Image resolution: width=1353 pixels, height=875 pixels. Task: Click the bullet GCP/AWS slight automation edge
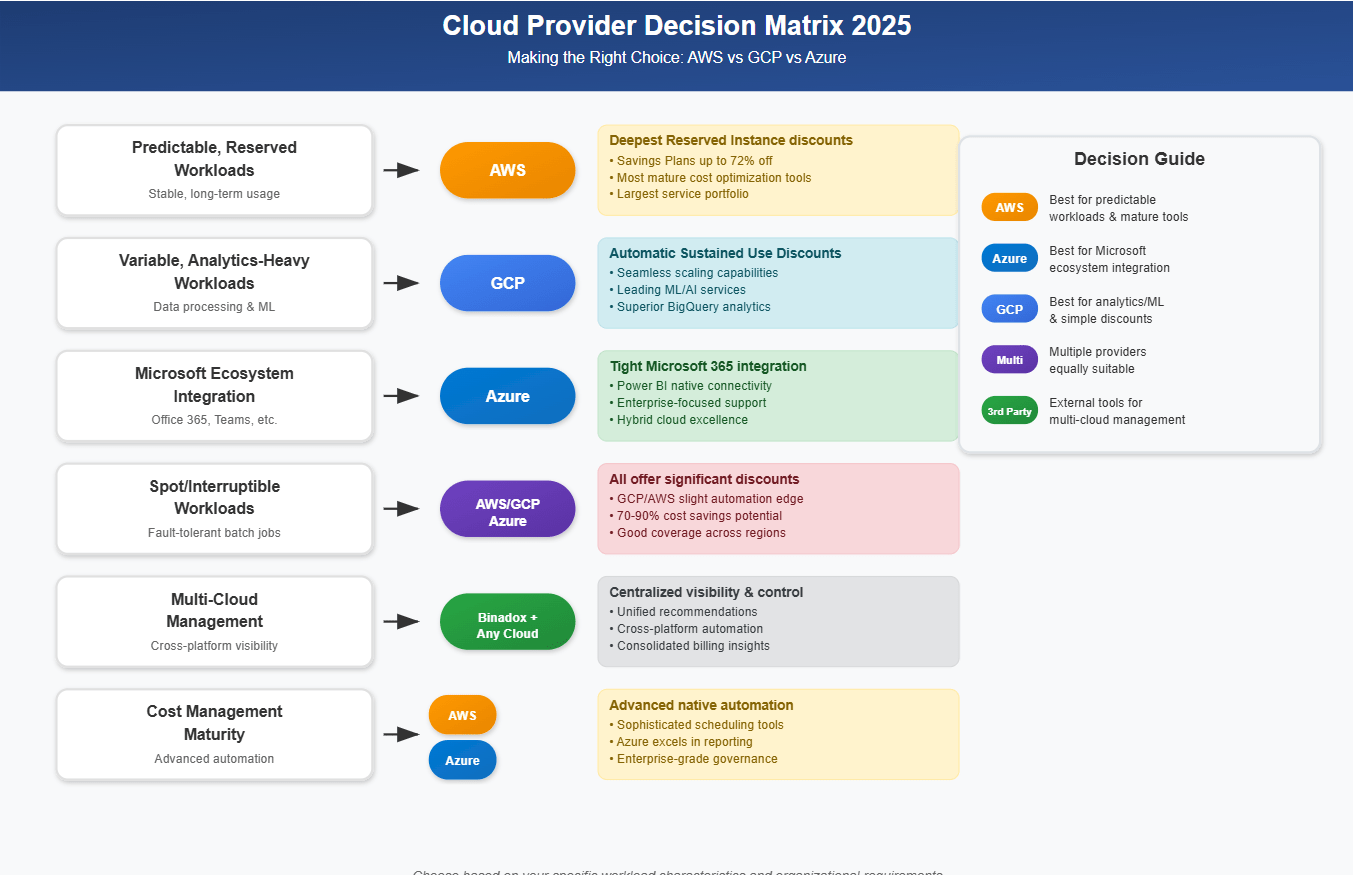[x=706, y=499]
